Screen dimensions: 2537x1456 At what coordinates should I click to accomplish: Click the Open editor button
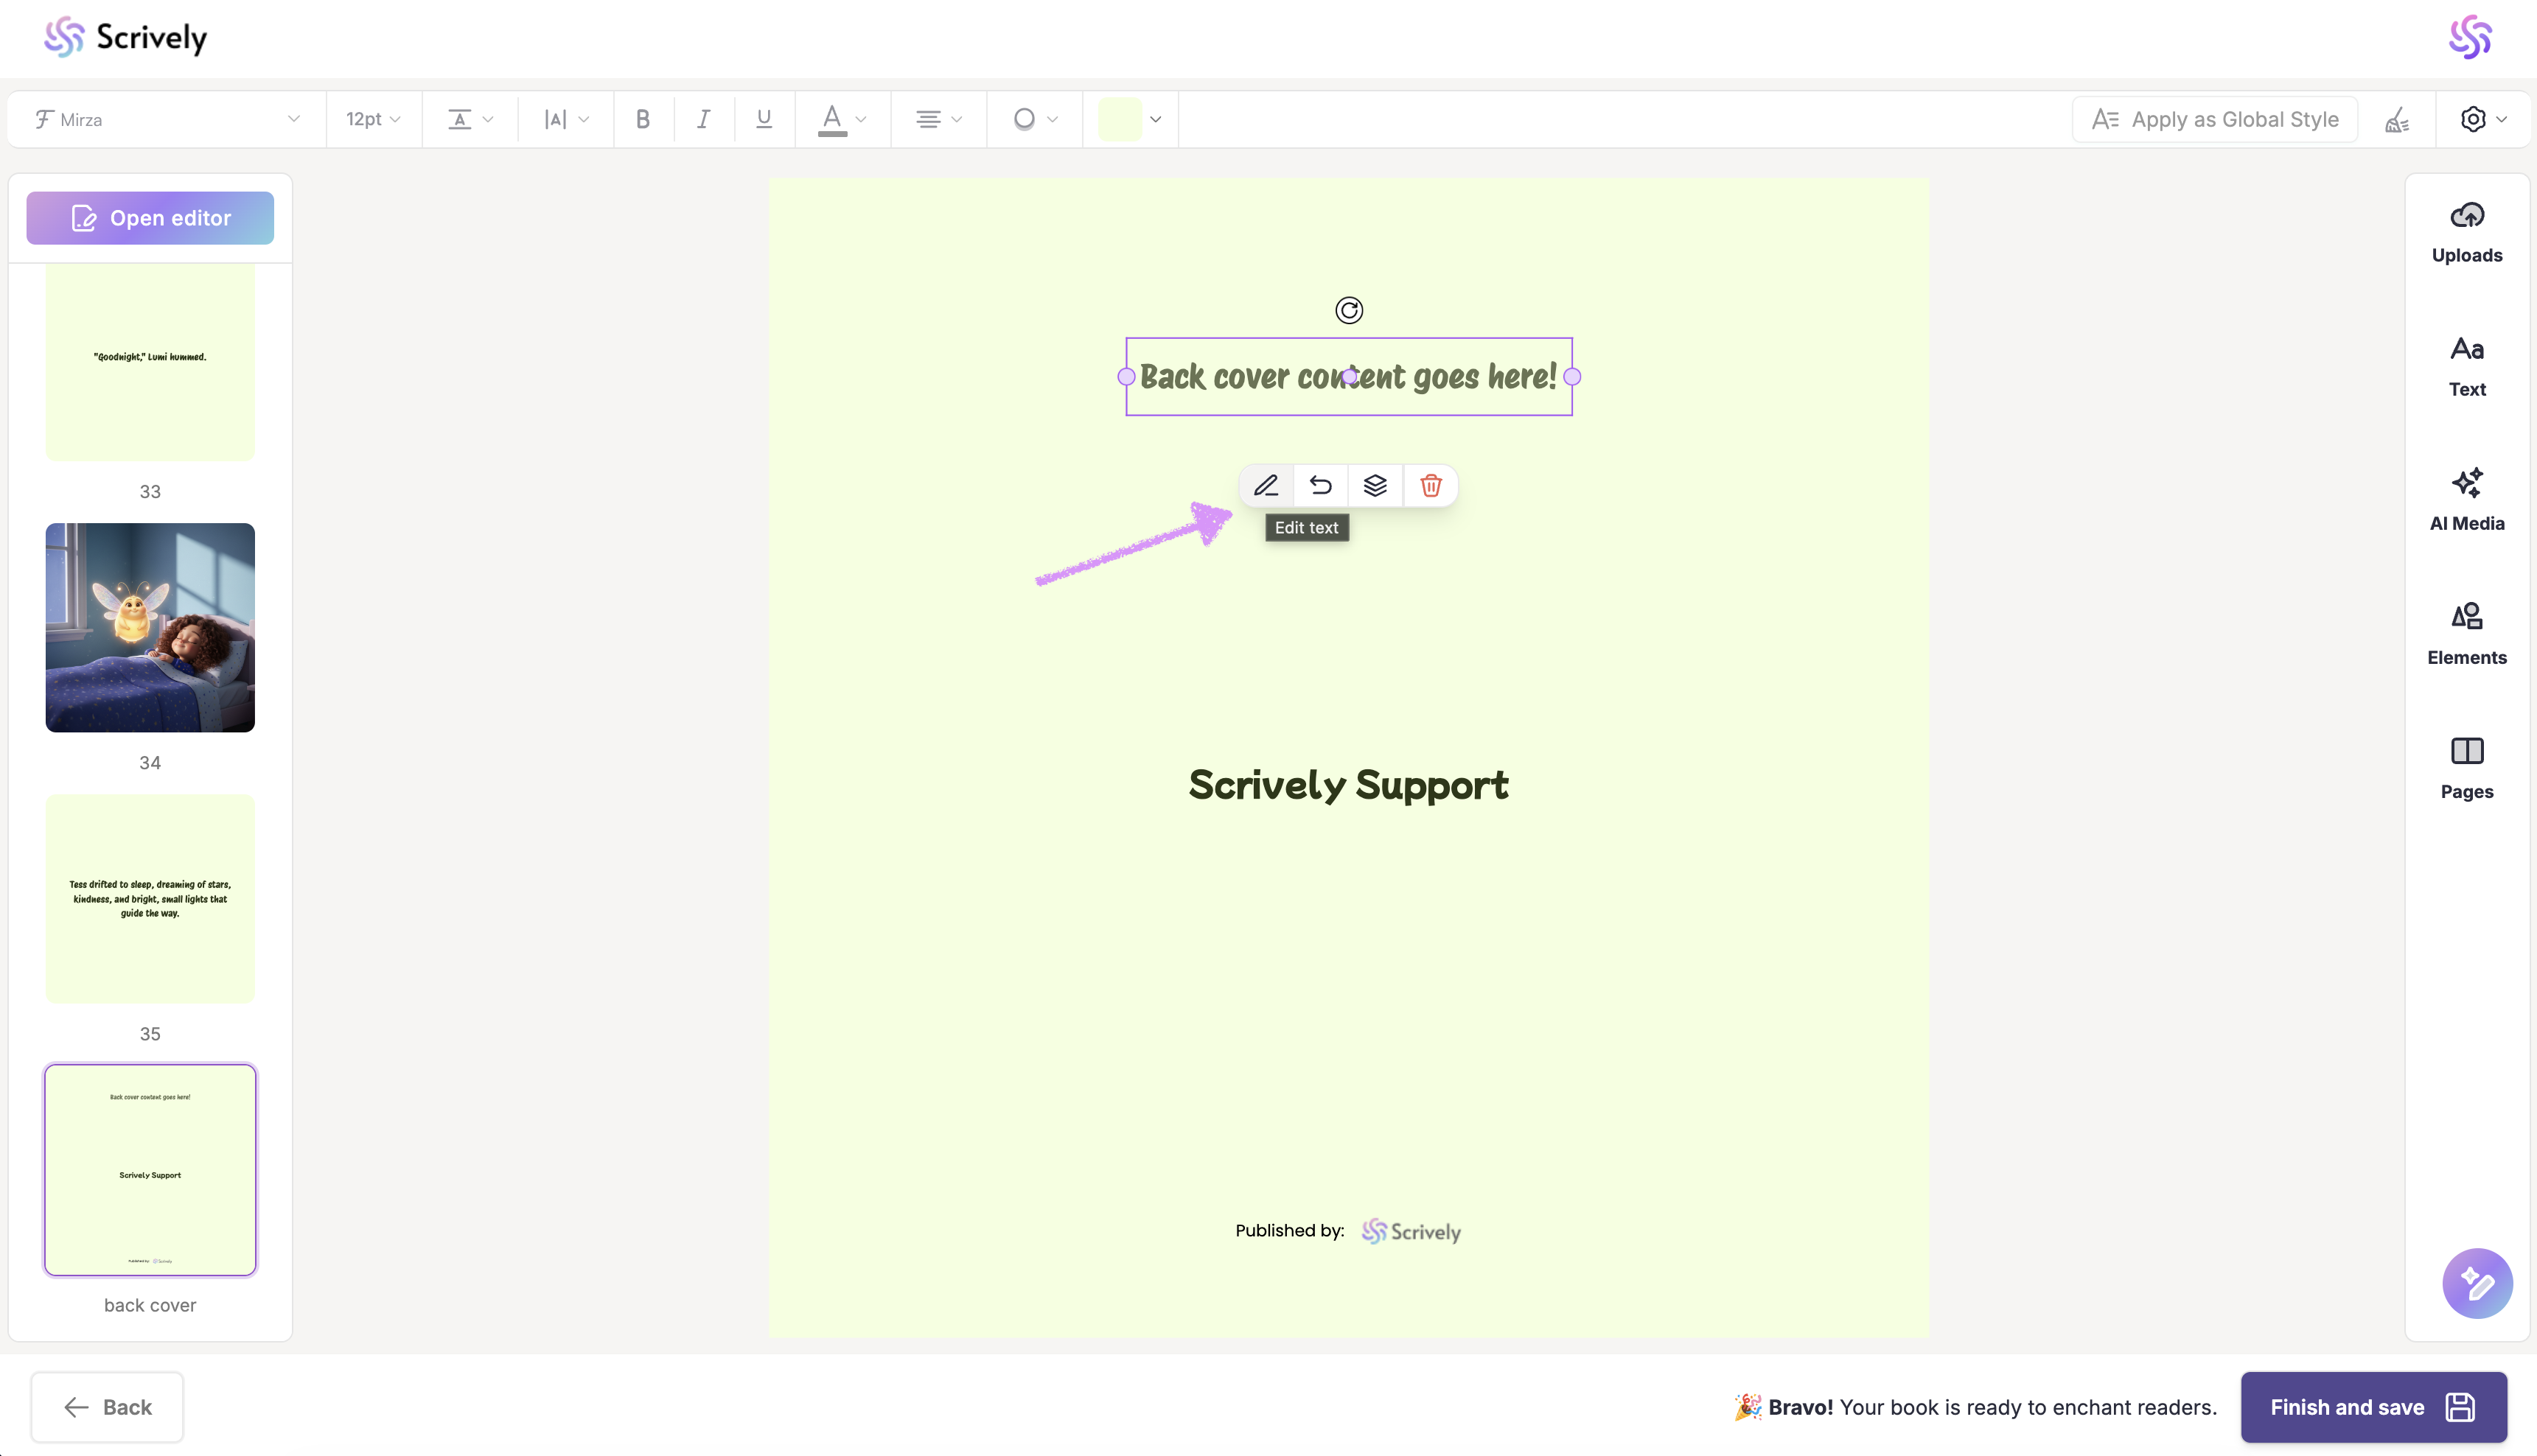[150, 218]
